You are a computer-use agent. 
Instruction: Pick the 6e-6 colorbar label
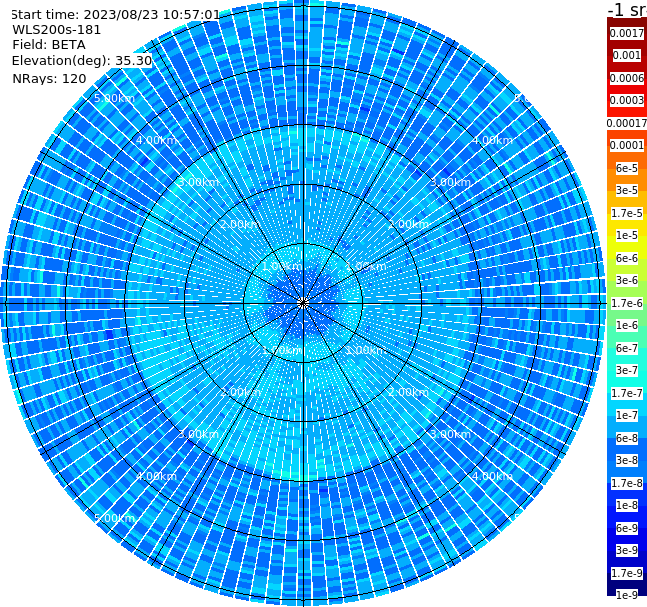[x=627, y=258]
